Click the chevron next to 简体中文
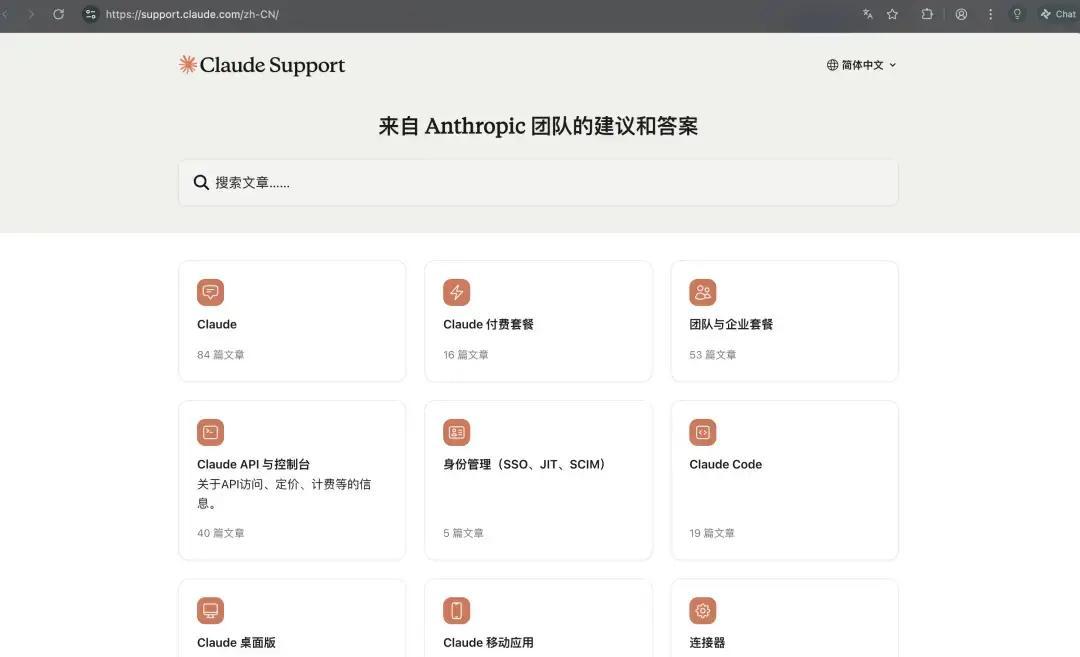Viewport: 1080px width, 657px height. 893,65
